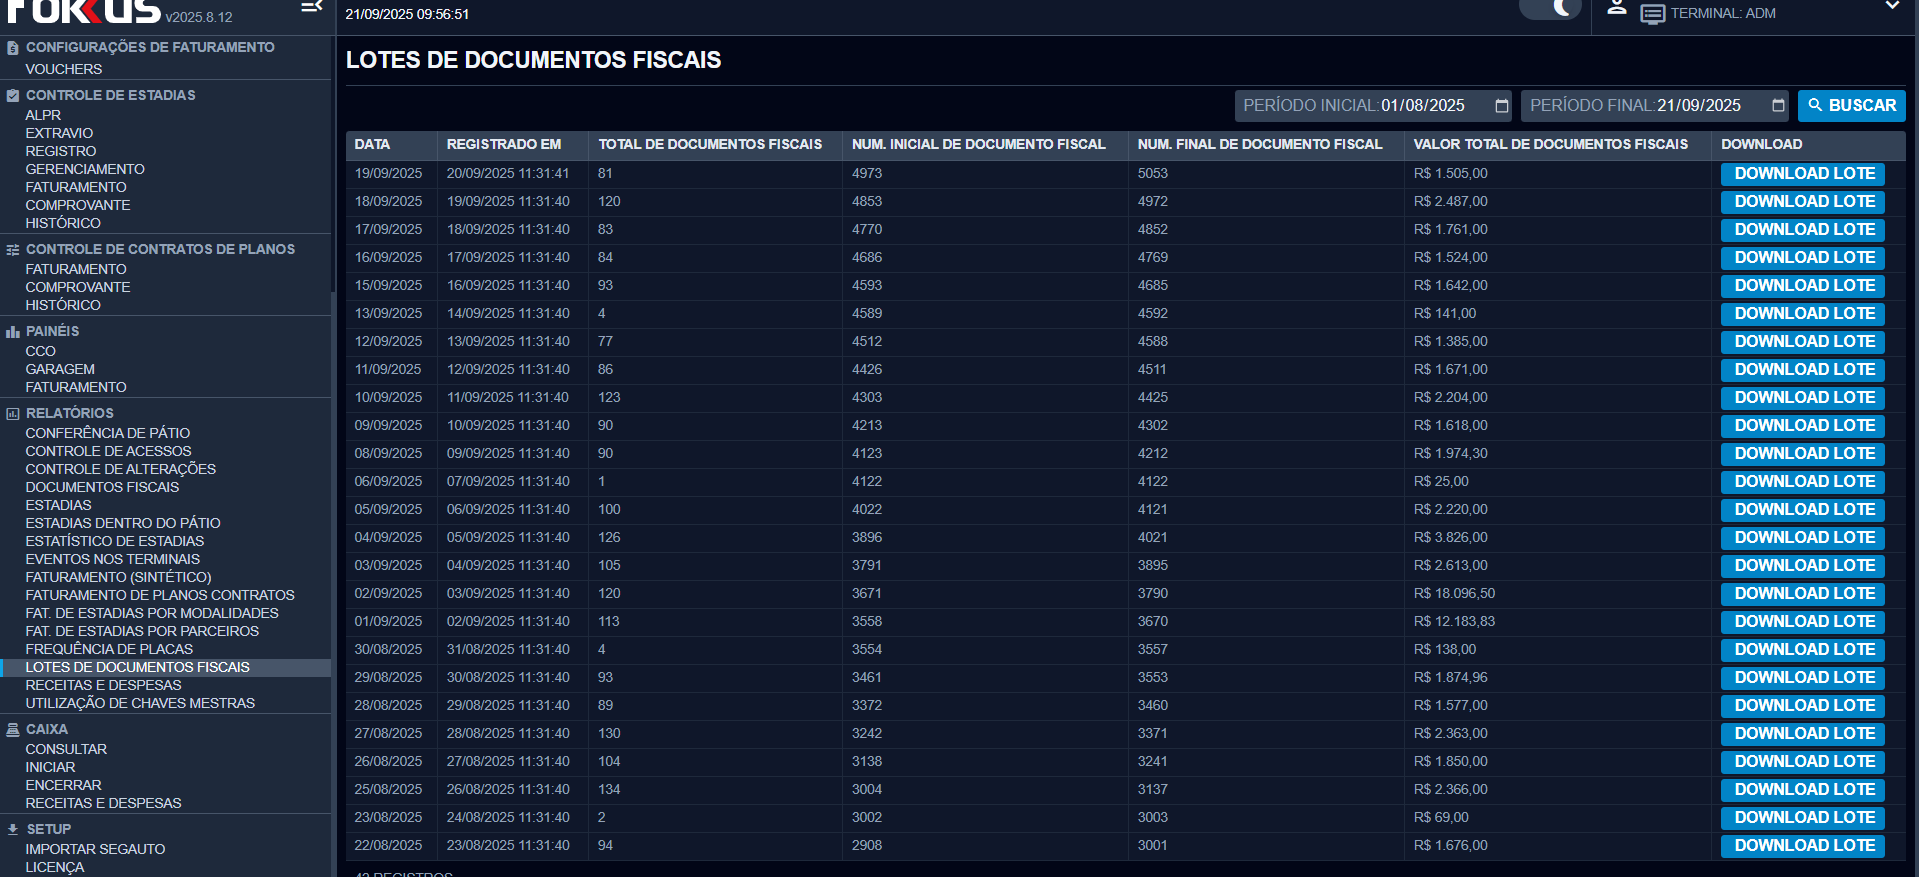Open the Período Final calendar picker

[x=1778, y=106]
